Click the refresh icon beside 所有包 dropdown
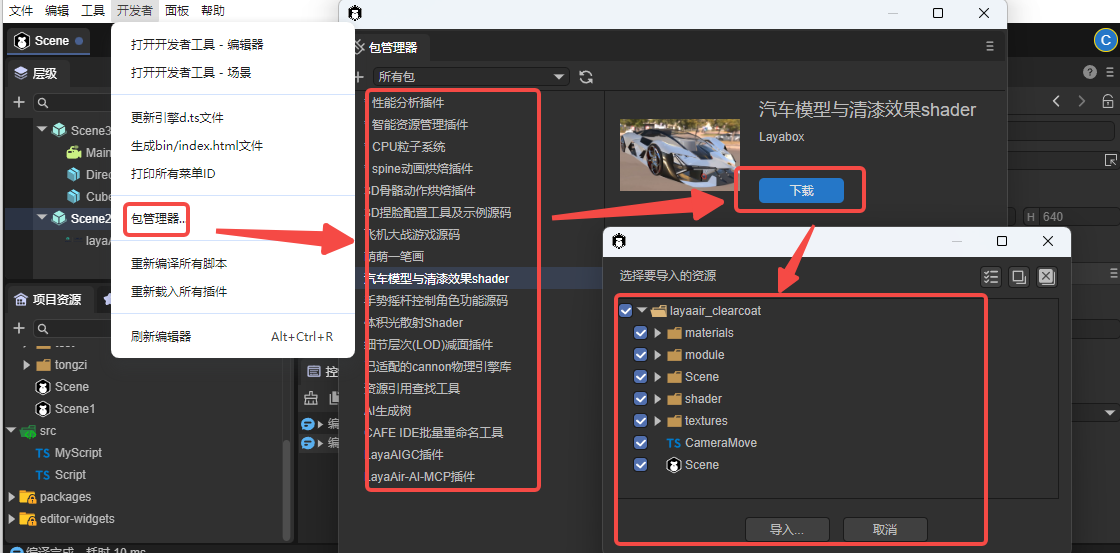 click(586, 77)
